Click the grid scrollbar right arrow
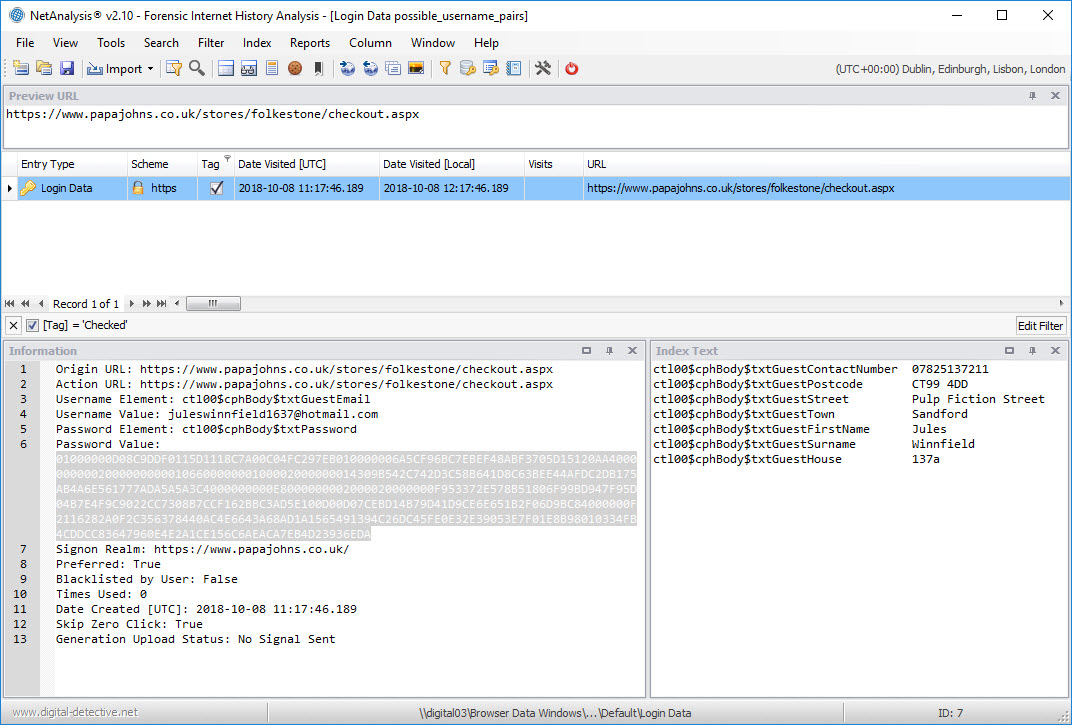Image resolution: width=1072 pixels, height=725 pixels. point(1062,304)
